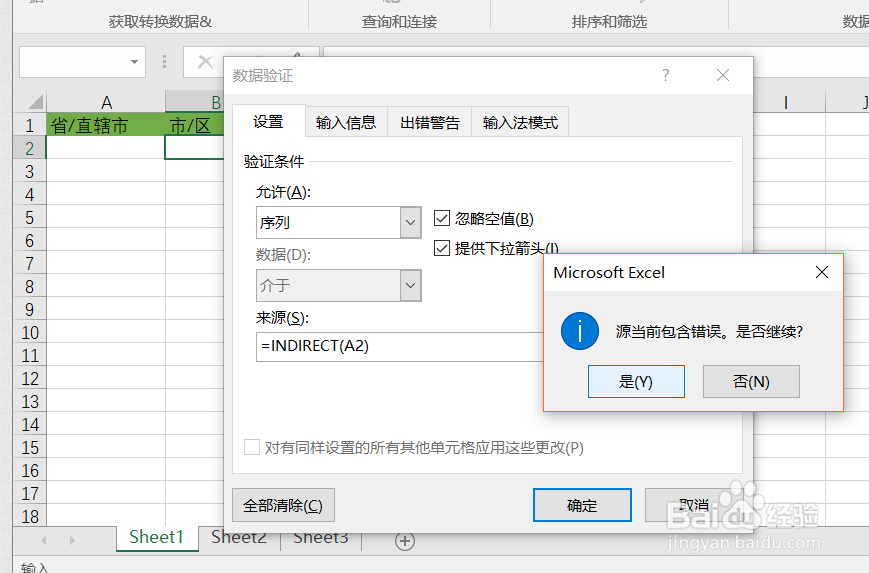Image resolution: width=869 pixels, height=573 pixels.
Task: Toggle the 忽略空值 checkbox
Action: click(x=442, y=218)
